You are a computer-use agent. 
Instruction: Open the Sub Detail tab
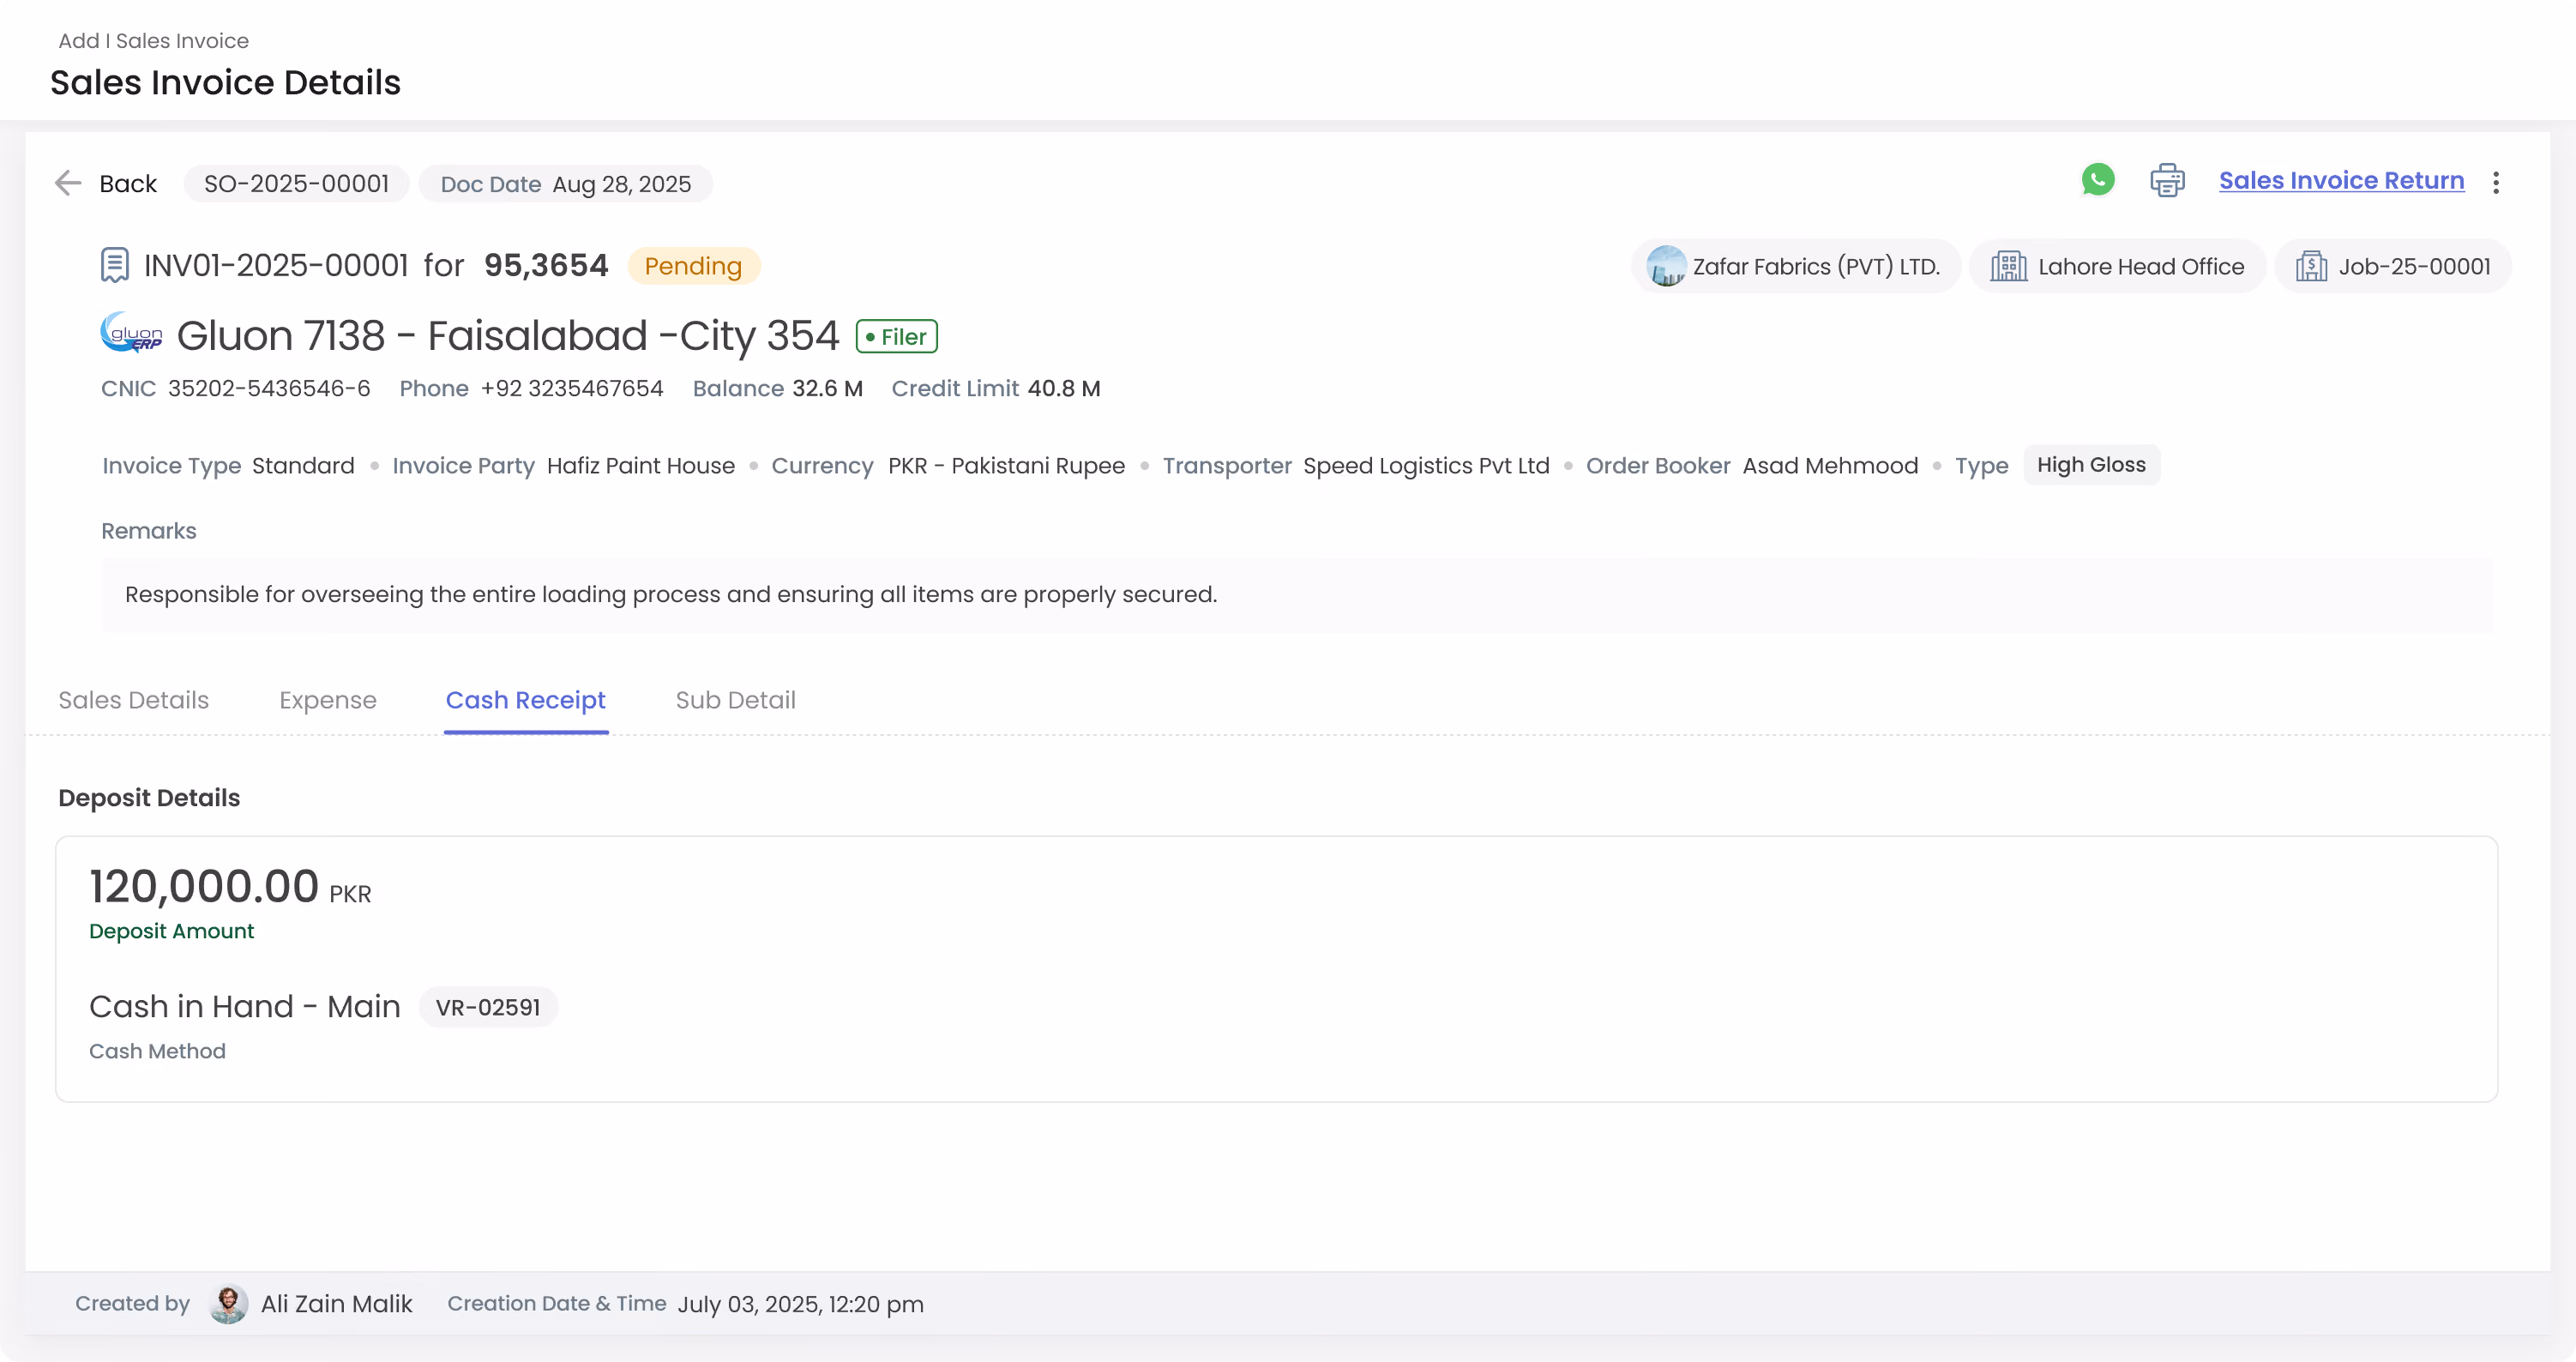[x=735, y=700]
